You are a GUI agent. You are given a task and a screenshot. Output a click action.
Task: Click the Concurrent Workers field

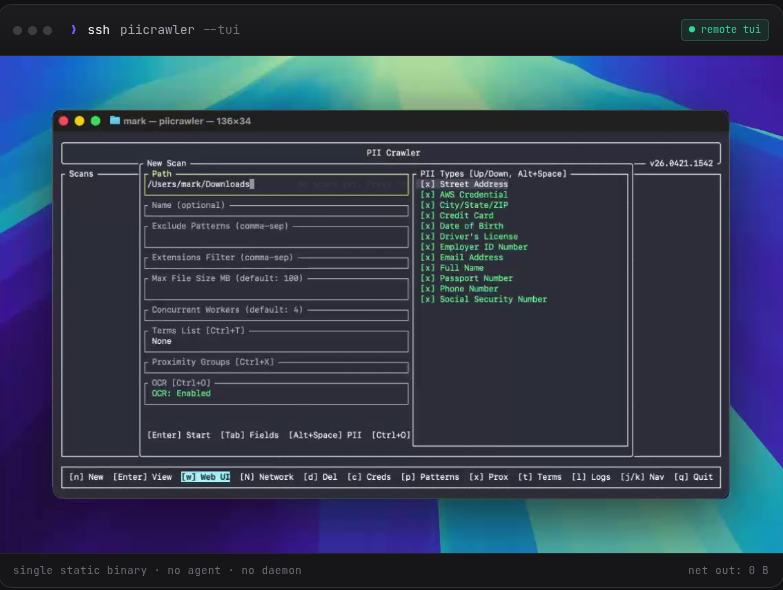pyautogui.click(x=276, y=315)
